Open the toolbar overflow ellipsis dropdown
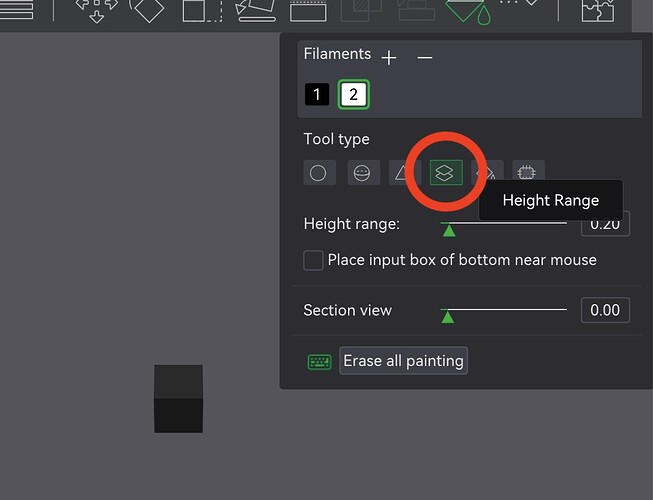 519,3
